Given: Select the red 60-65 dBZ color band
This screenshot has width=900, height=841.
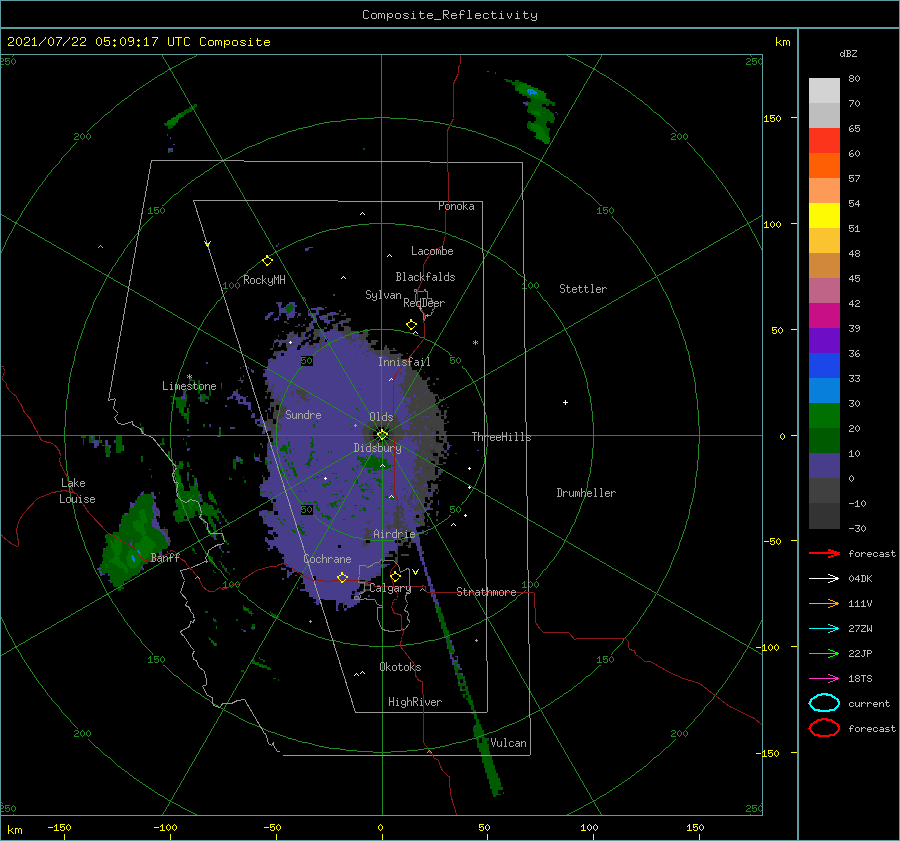Looking at the screenshot, I should pyautogui.click(x=824, y=141).
